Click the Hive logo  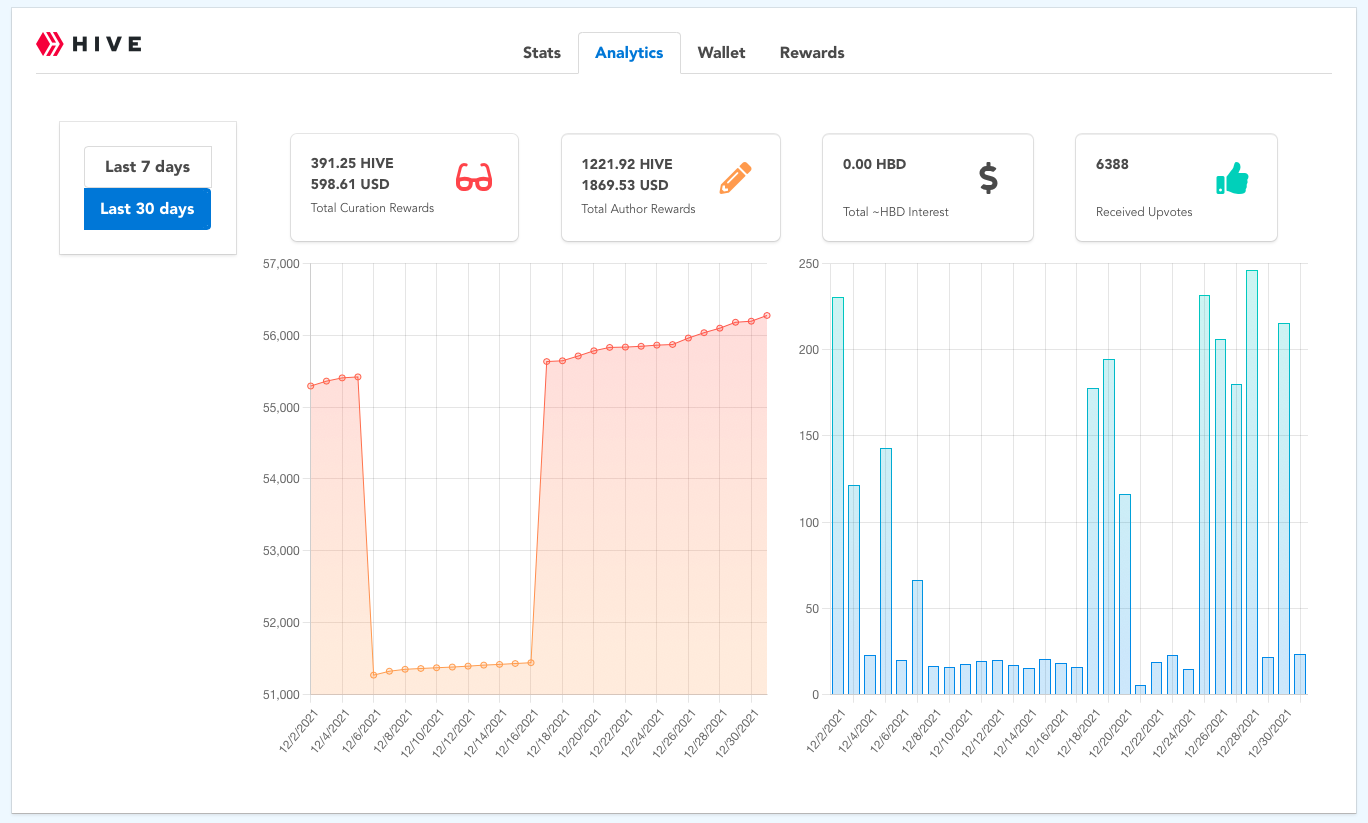click(89, 44)
